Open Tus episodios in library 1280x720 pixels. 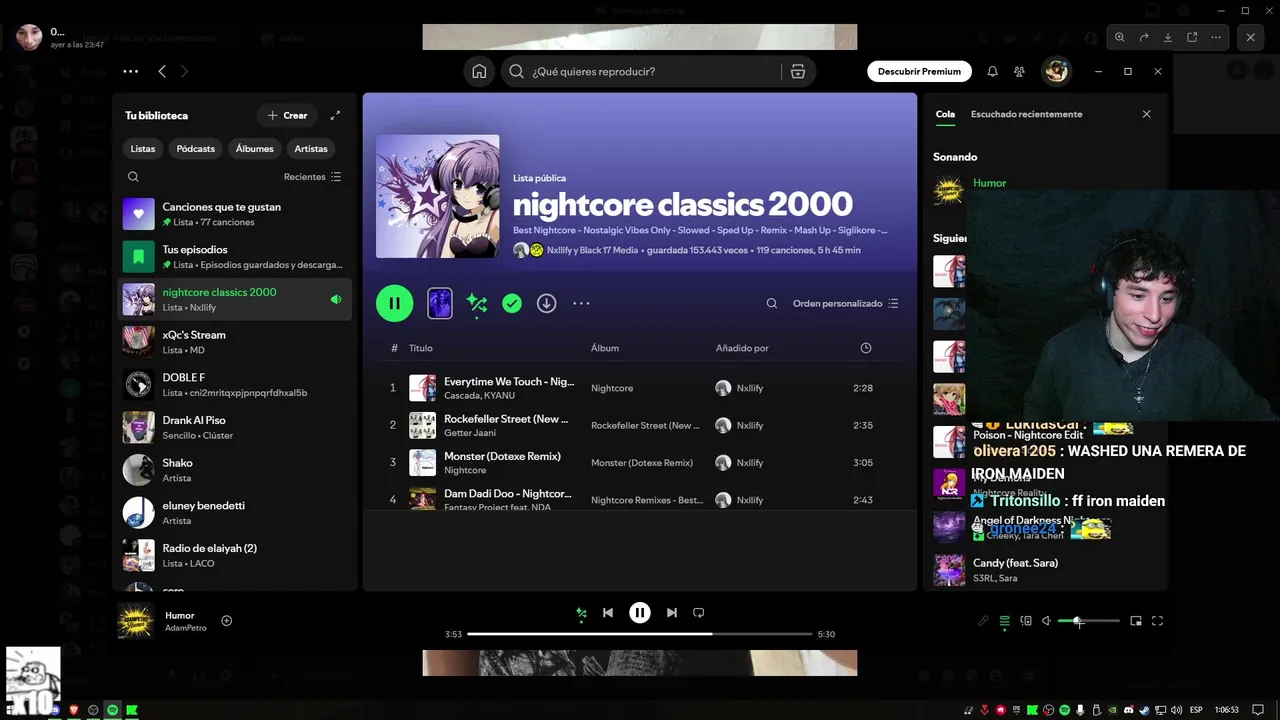[x=236, y=257]
